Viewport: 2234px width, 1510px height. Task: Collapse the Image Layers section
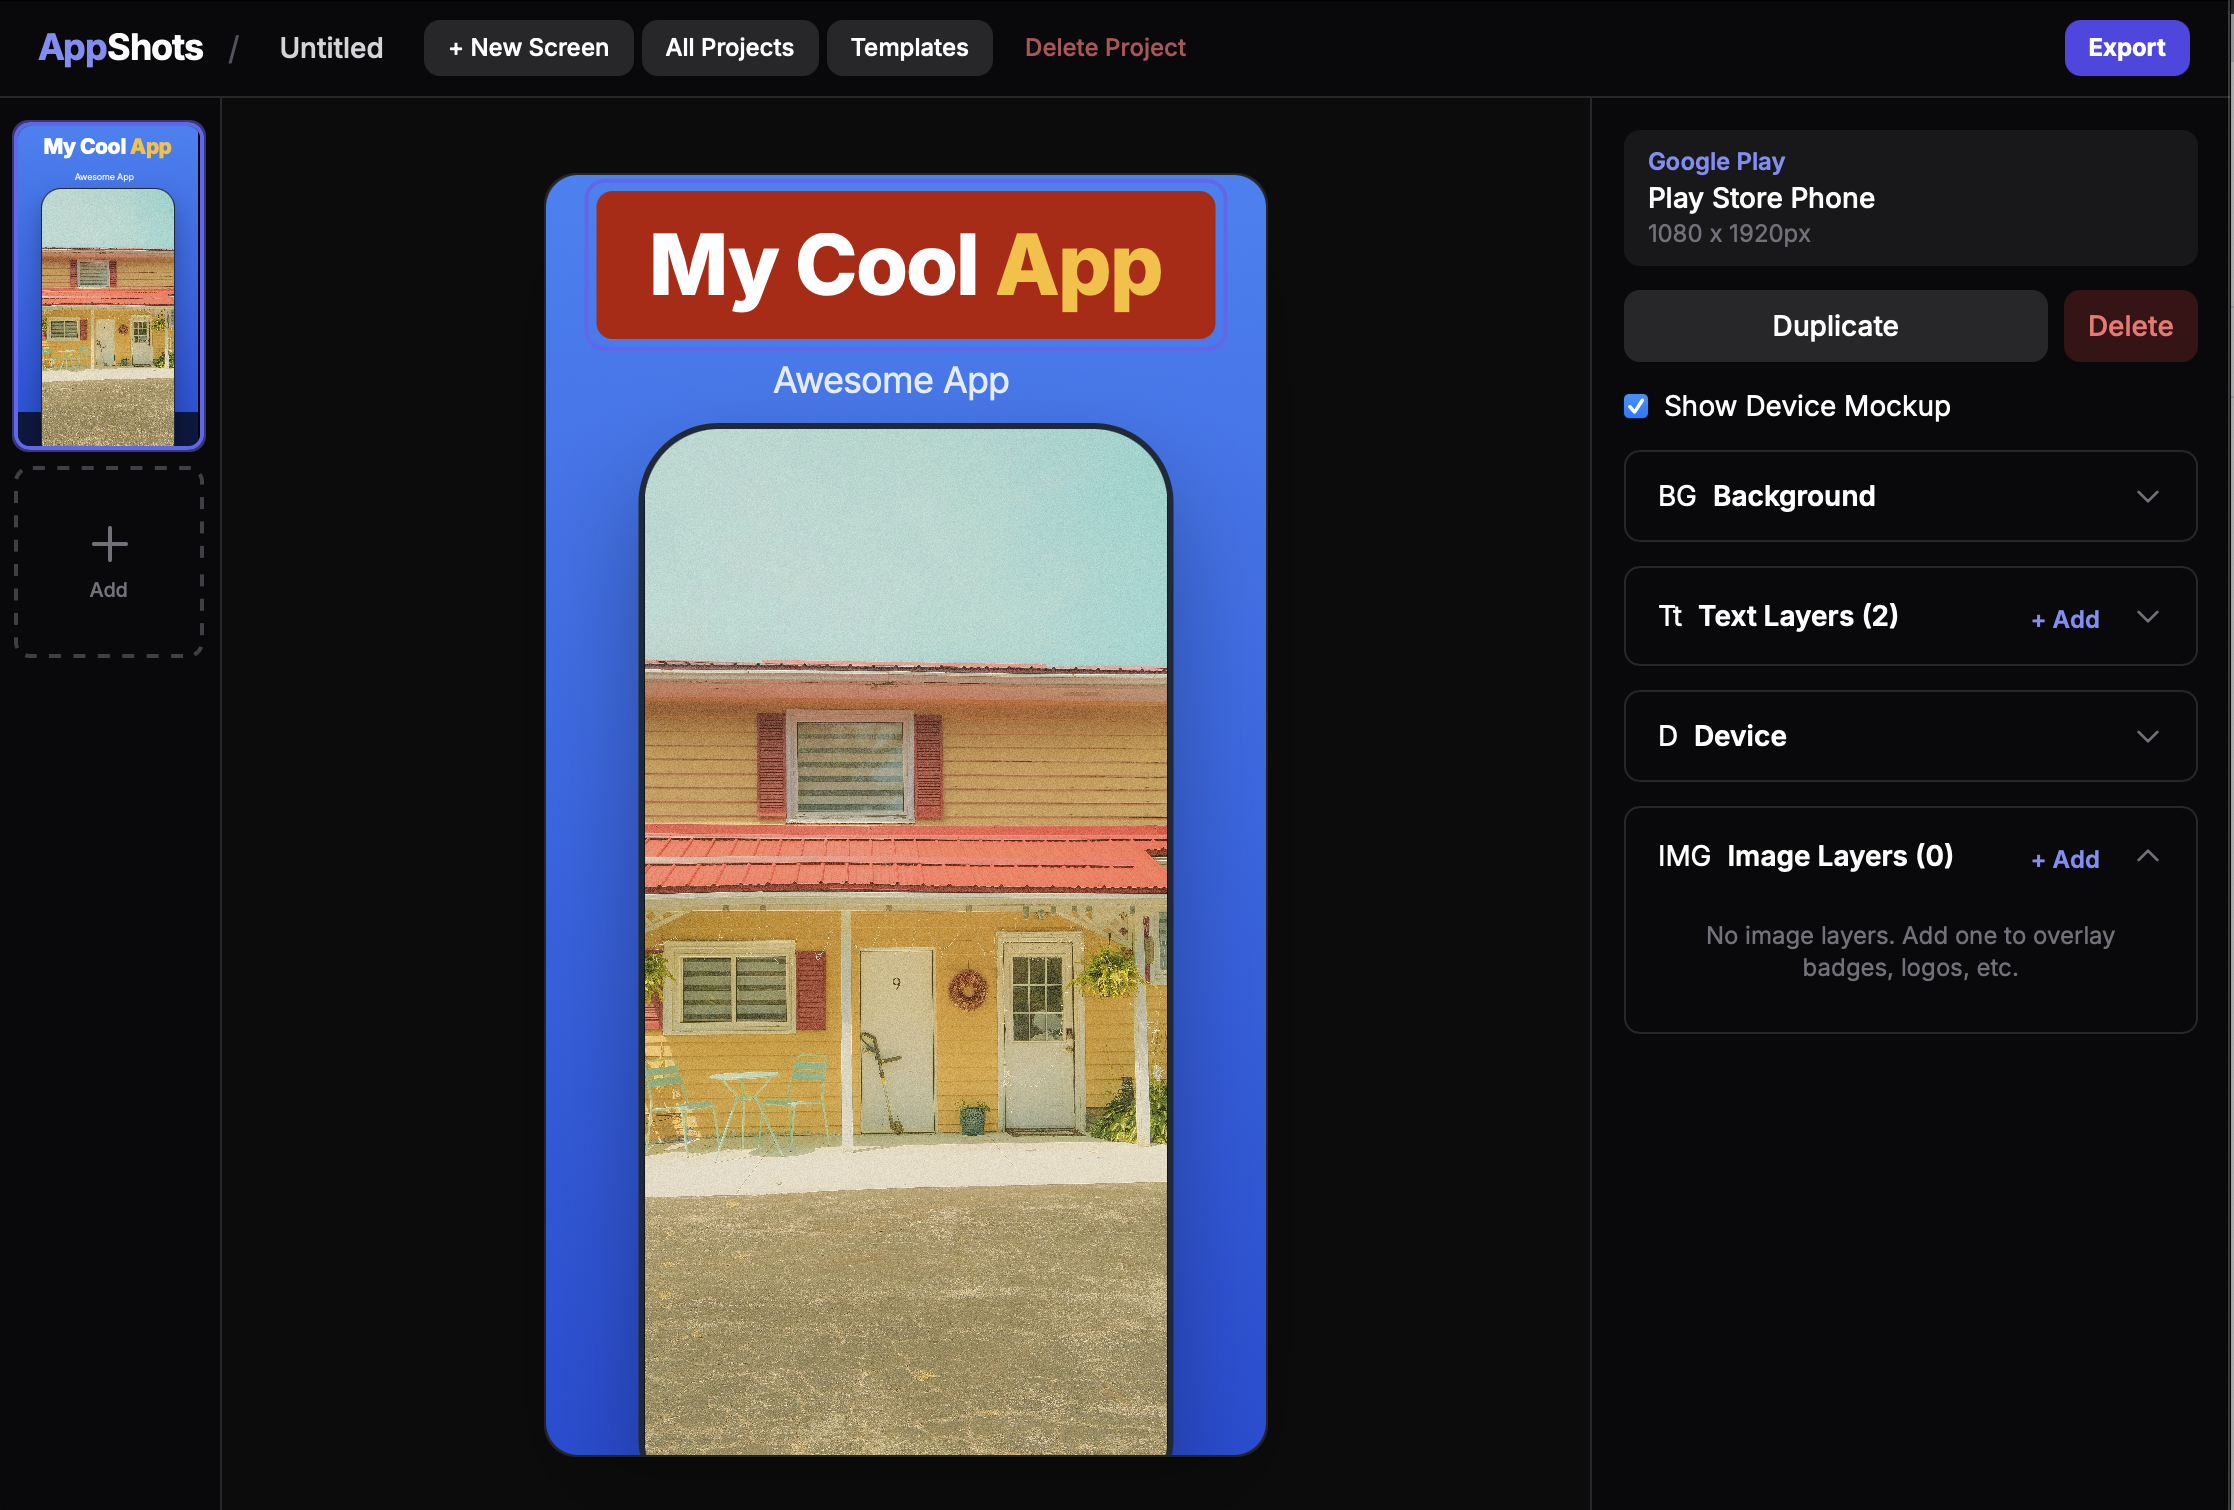[2149, 856]
